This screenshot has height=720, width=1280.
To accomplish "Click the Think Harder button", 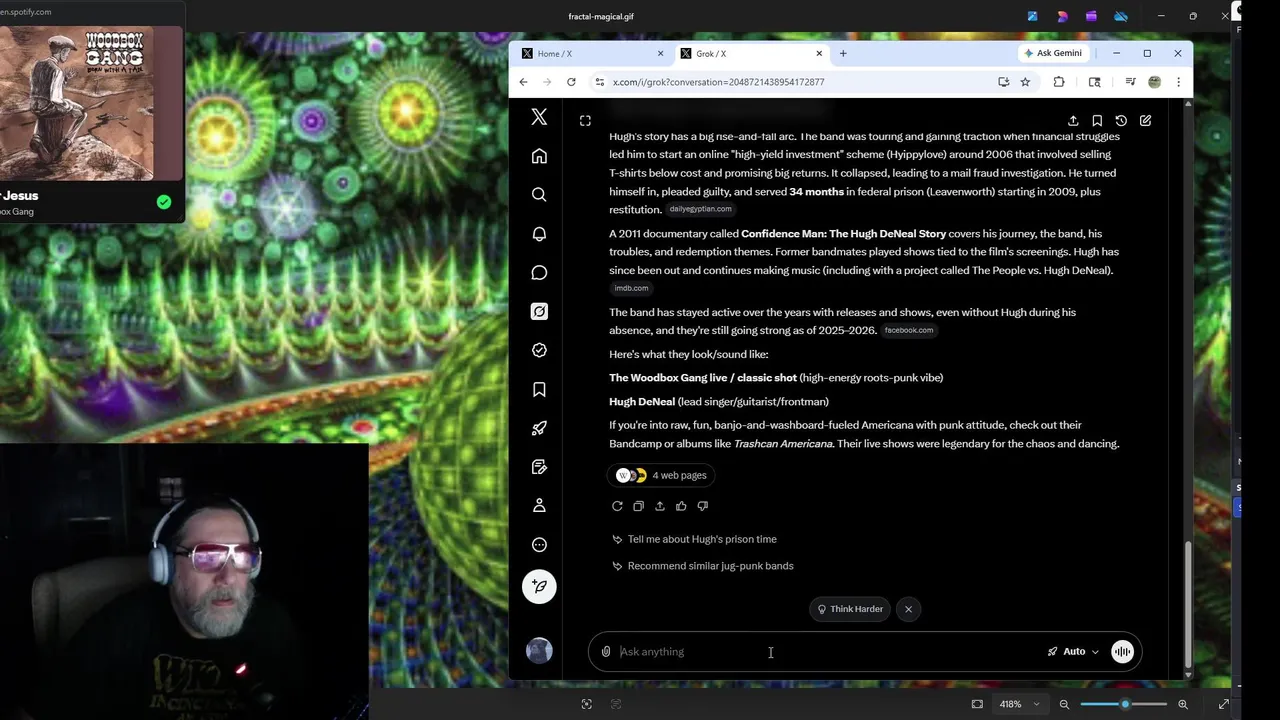I will 850,609.
